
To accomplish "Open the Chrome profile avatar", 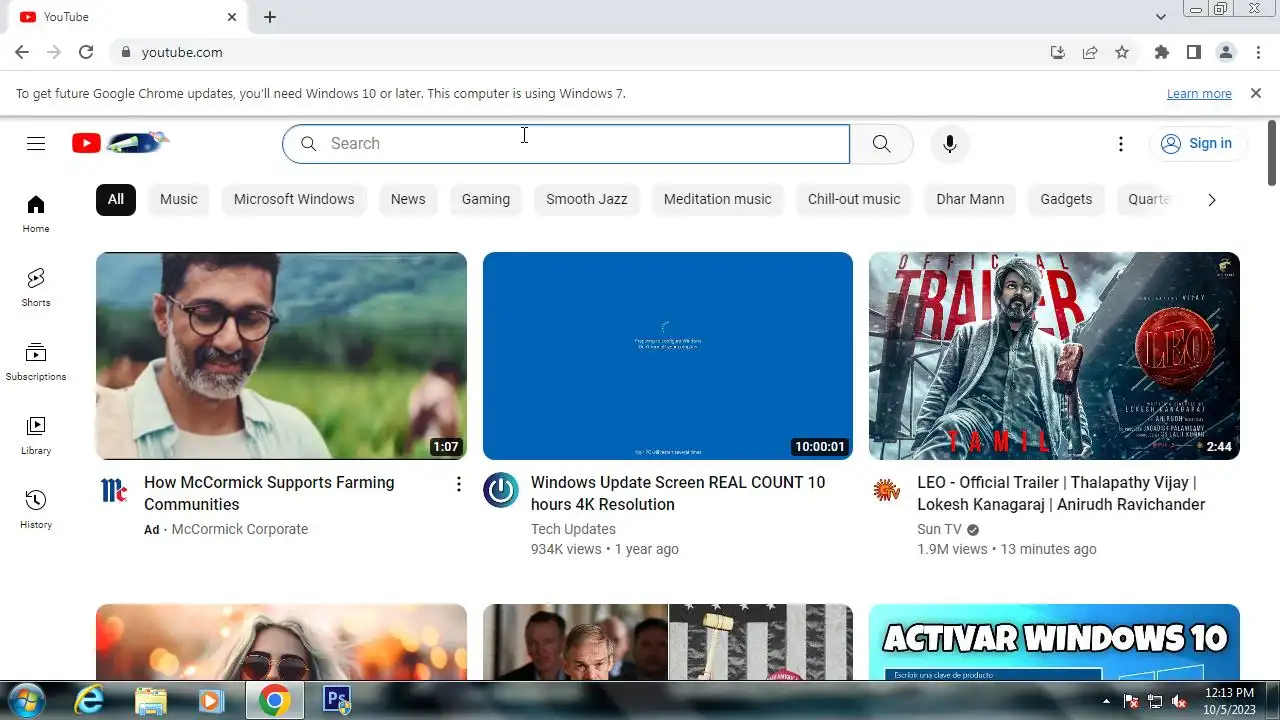I will (x=1226, y=52).
